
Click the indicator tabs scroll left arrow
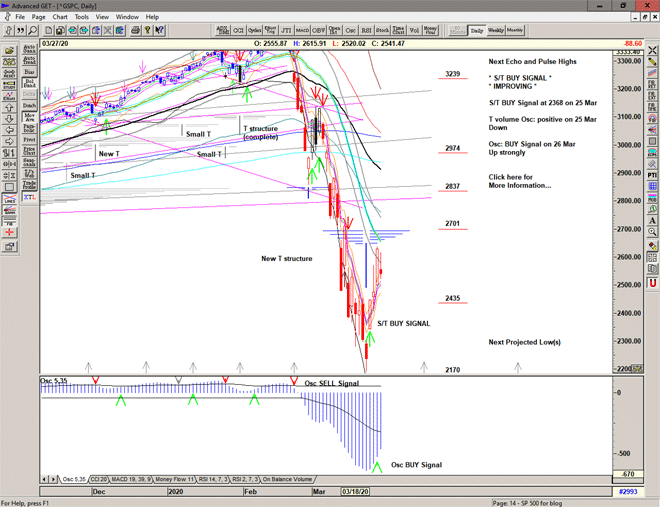tap(45, 479)
